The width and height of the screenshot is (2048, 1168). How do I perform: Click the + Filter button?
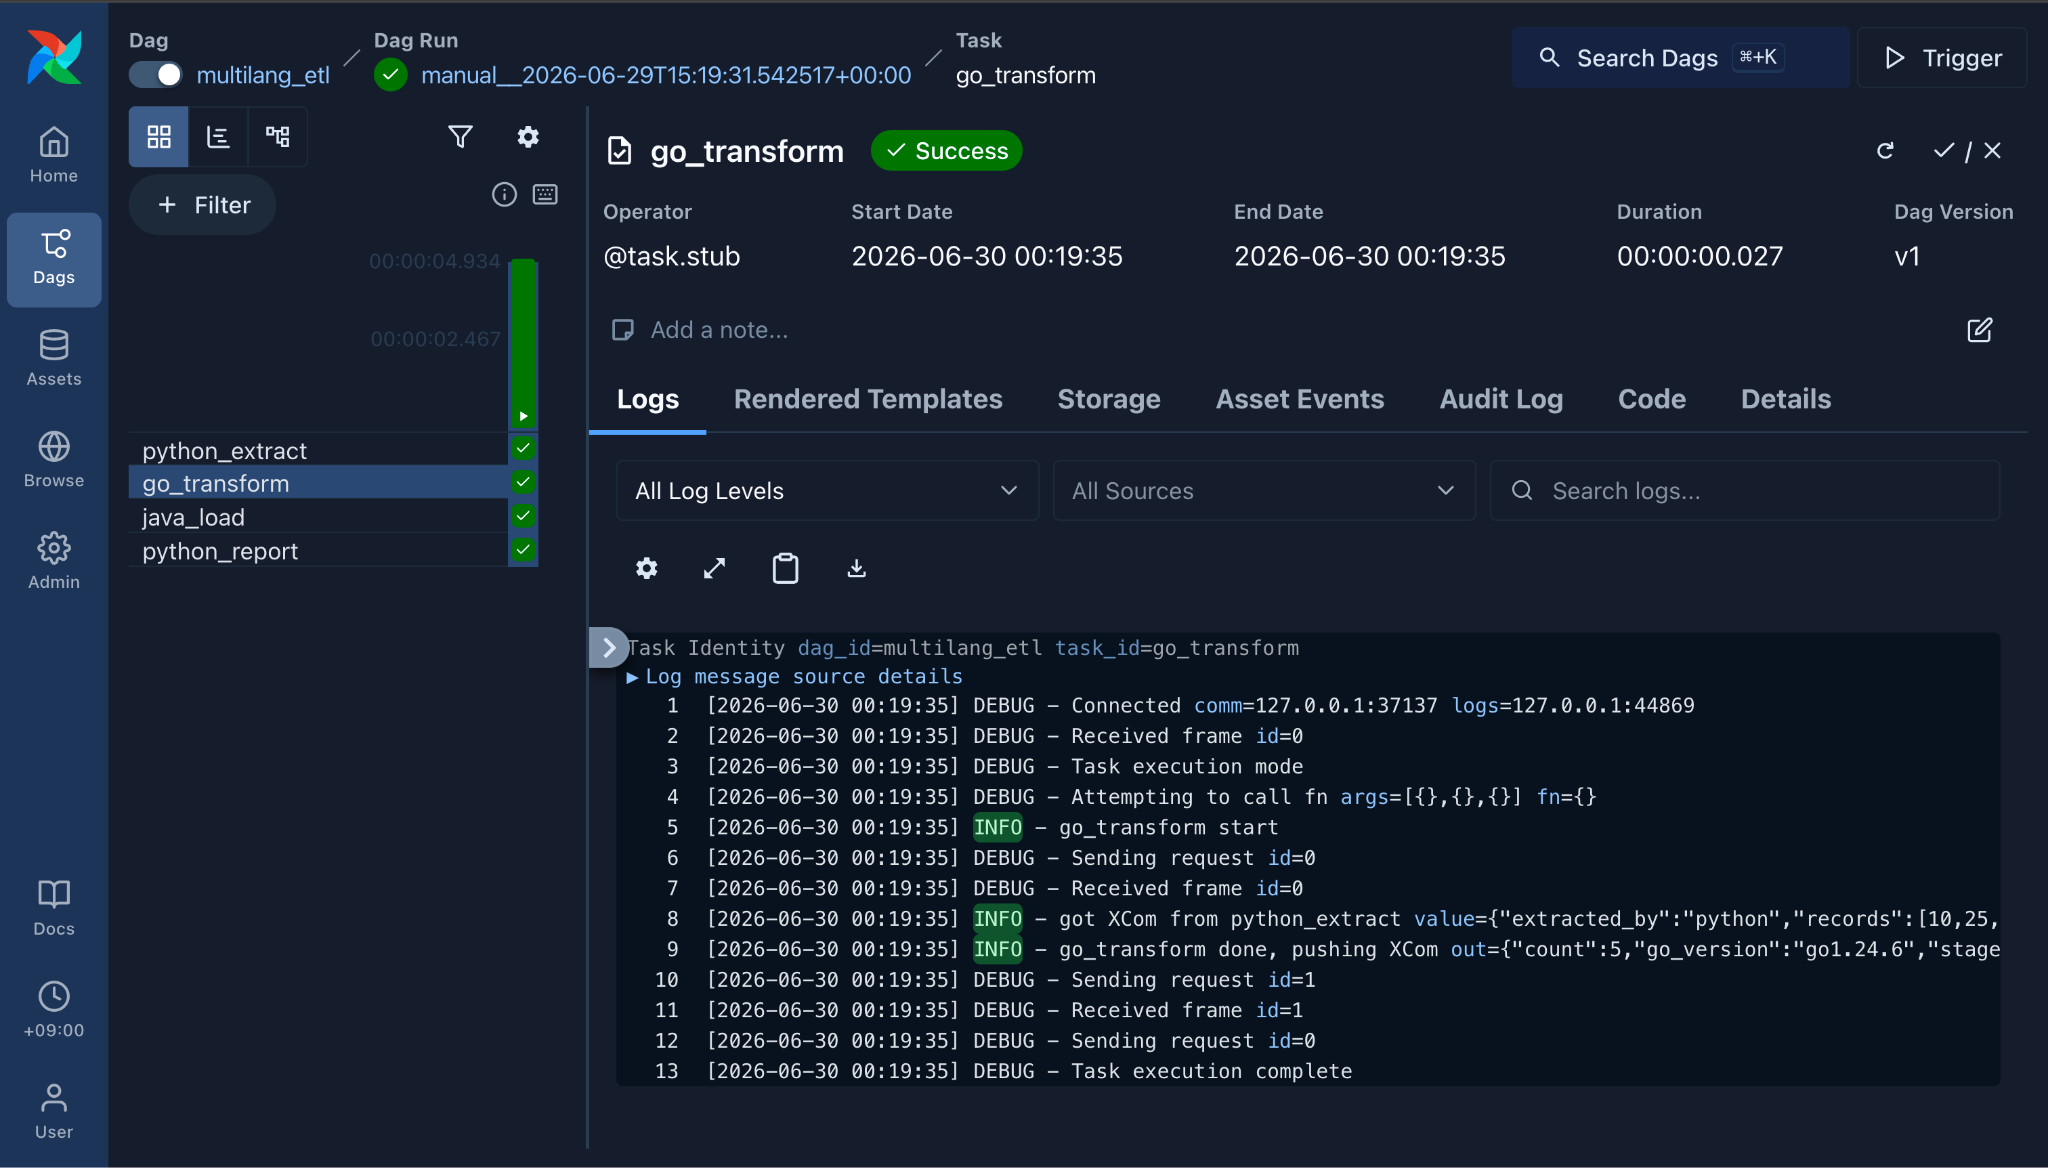(203, 205)
